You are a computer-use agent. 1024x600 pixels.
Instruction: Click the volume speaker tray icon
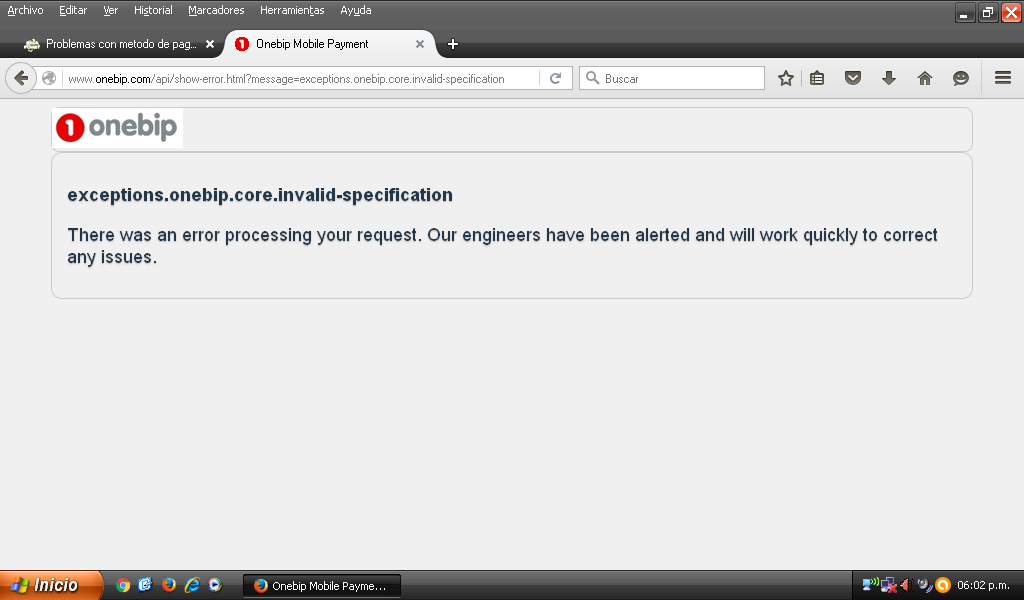[x=906, y=585]
